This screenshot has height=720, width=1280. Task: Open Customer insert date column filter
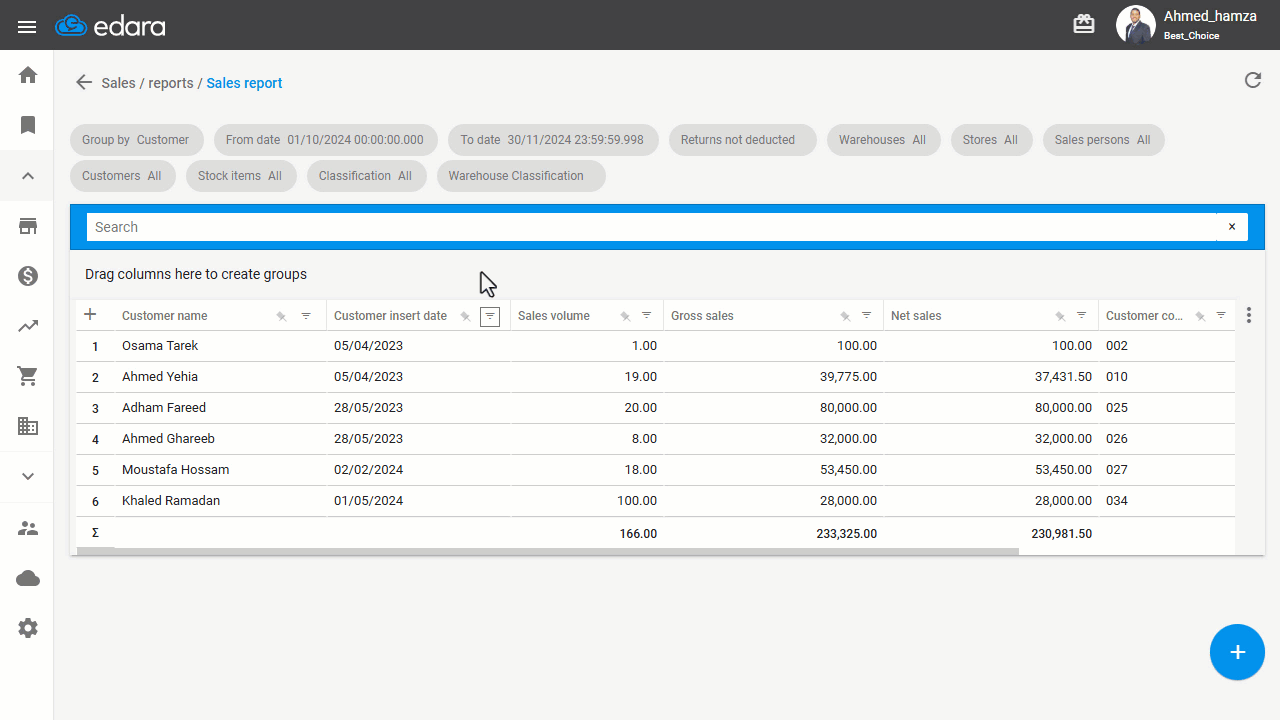[x=490, y=316]
